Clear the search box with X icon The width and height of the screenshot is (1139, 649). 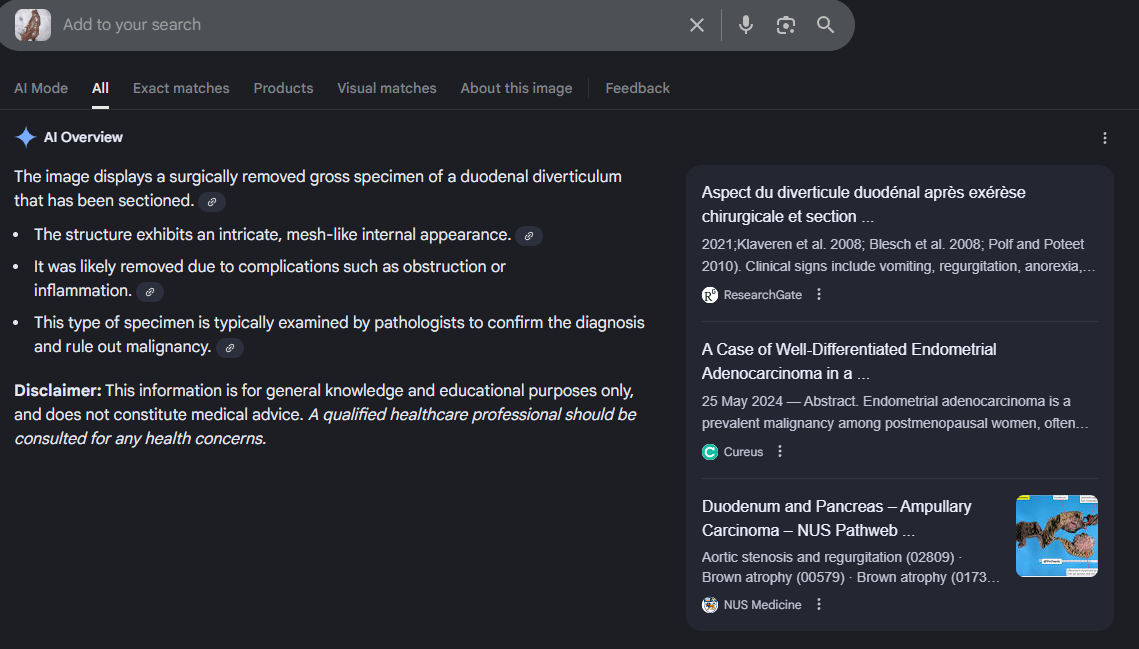coord(697,25)
